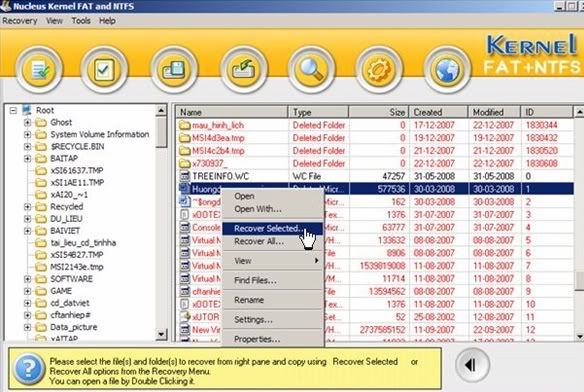Choose Rename from context menu
This screenshot has height=392, width=584.
pyautogui.click(x=272, y=300)
